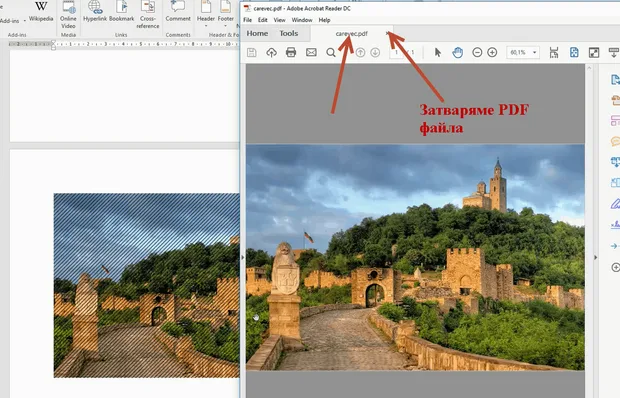Screen dimensions: 620x398
Task: Click the Word ruler indent marker
Action: [x=53, y=45]
